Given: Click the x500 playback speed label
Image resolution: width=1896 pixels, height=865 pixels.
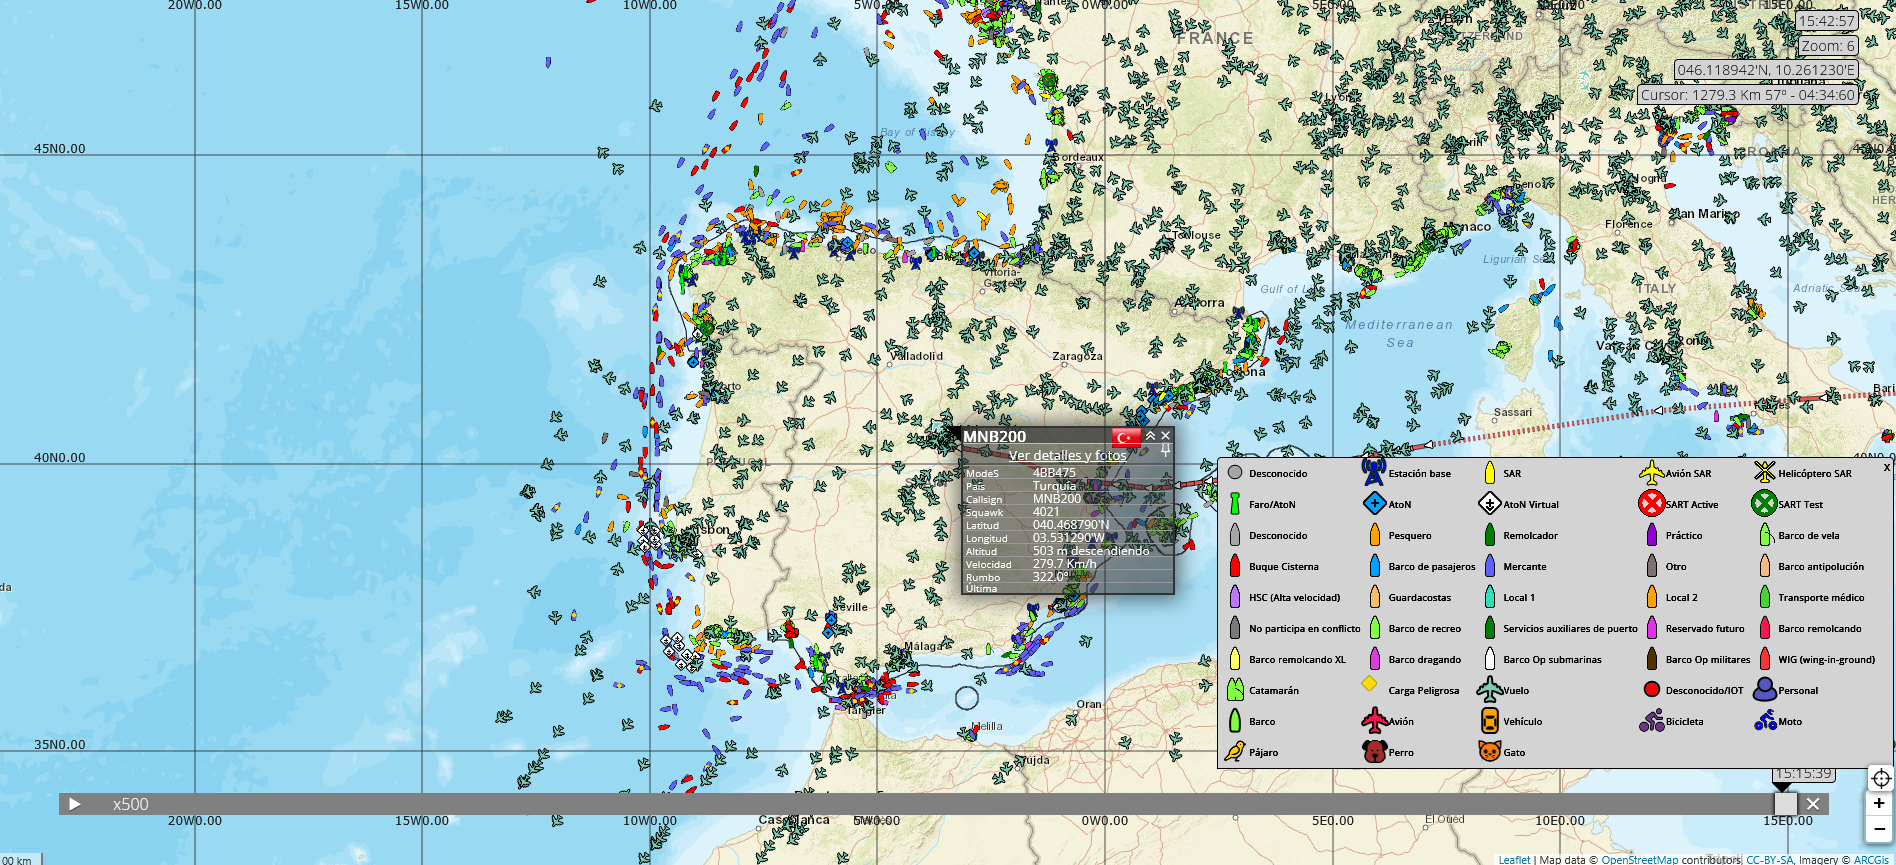Looking at the screenshot, I should 130,804.
